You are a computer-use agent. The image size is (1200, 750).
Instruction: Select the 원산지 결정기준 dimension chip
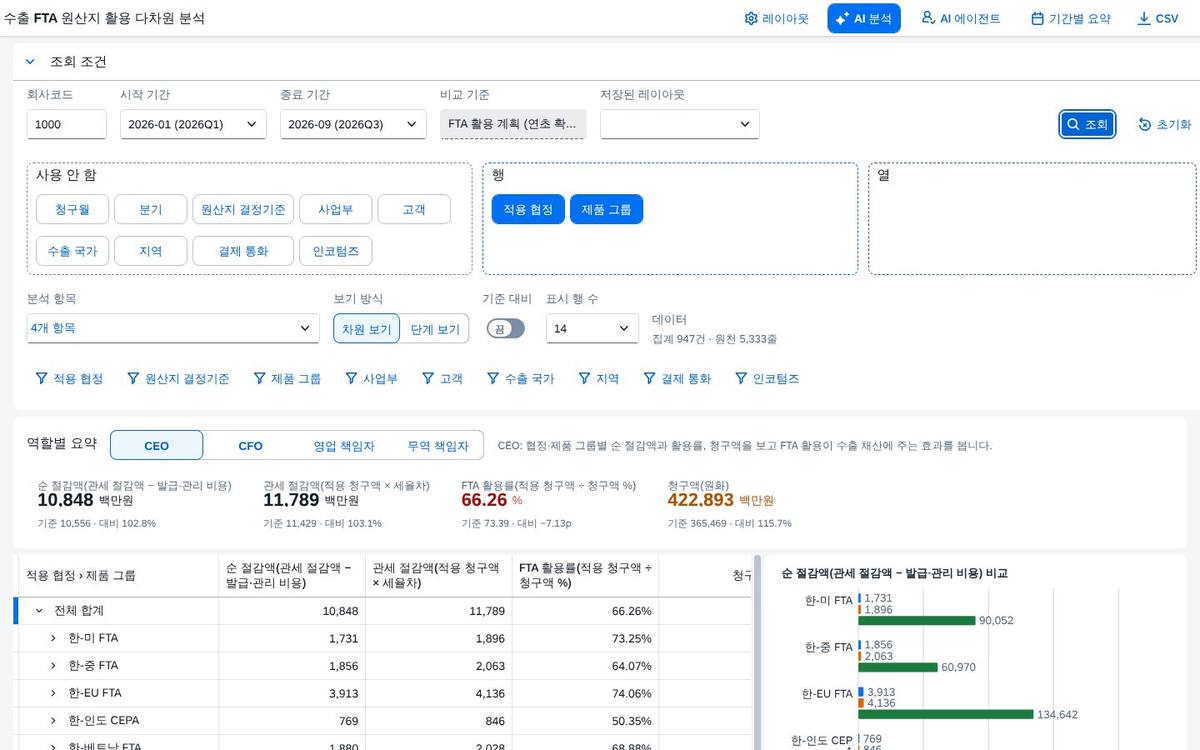(x=243, y=209)
